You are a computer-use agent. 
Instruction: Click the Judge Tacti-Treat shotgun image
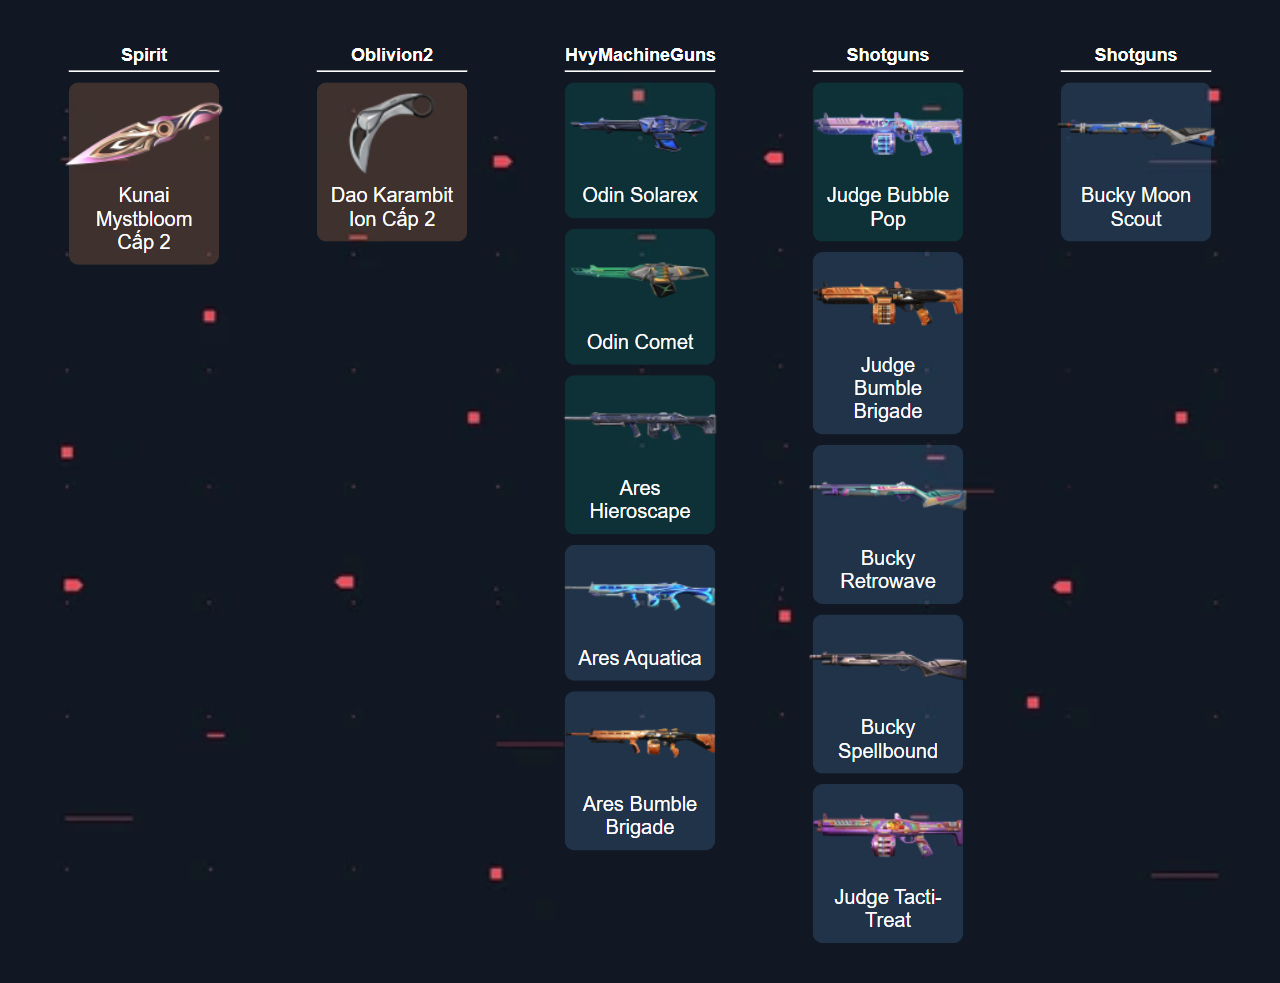coord(888,834)
